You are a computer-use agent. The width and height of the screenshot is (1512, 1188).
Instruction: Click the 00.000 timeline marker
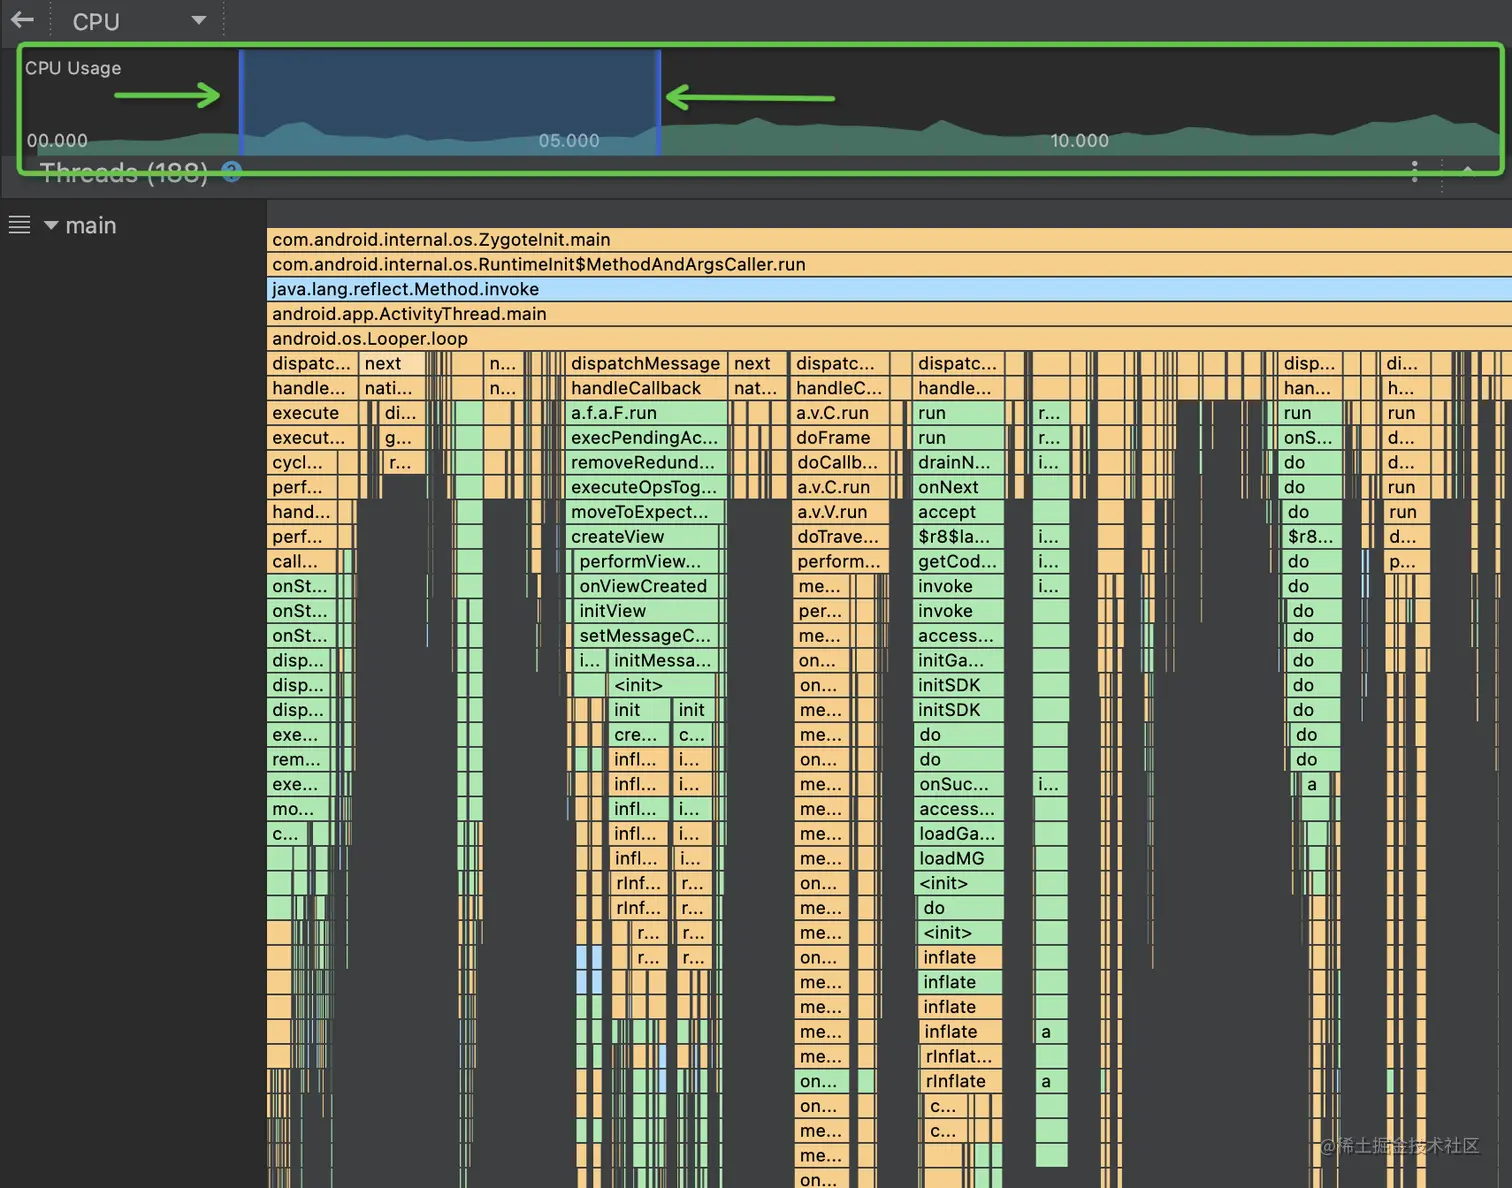(x=57, y=140)
